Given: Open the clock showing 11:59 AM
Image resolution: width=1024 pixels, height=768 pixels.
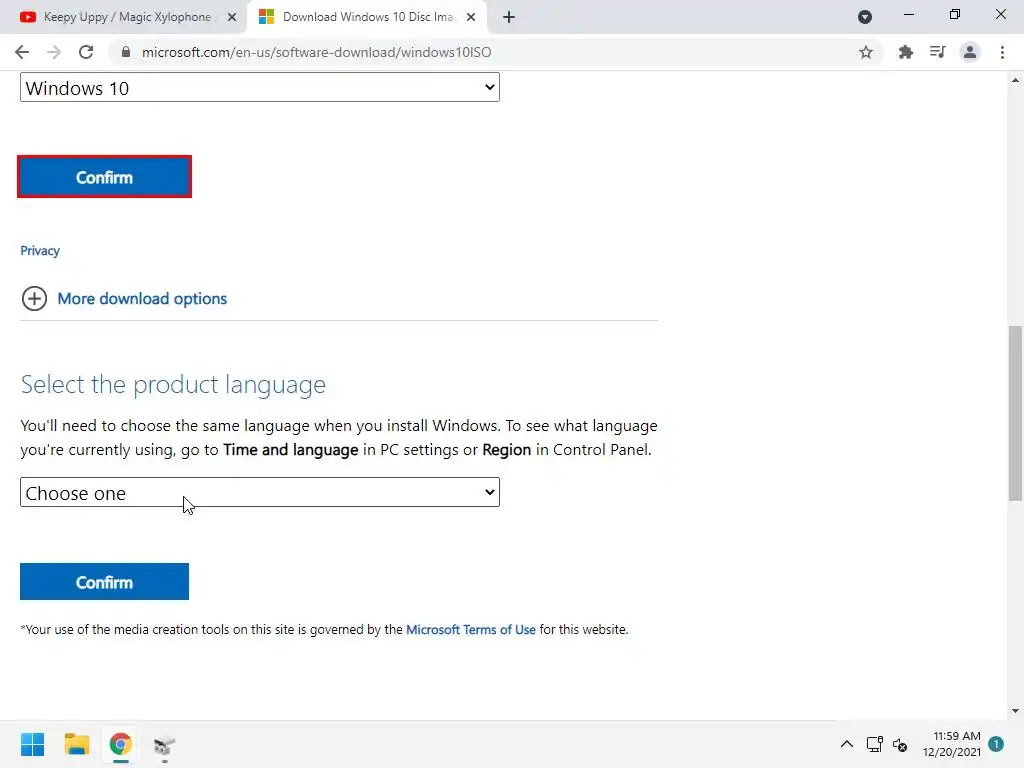Looking at the screenshot, I should click(x=952, y=744).
